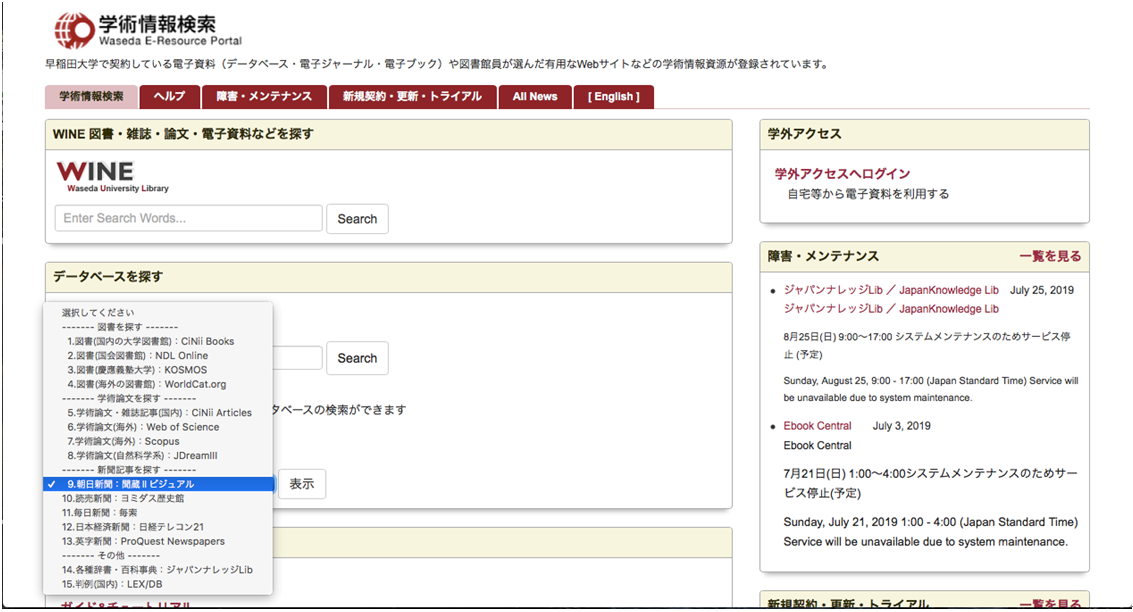Select 14.各種辞書・百科事典 ジャパンナレッジLib option
This screenshot has height=612, width=1133.
(x=158, y=570)
